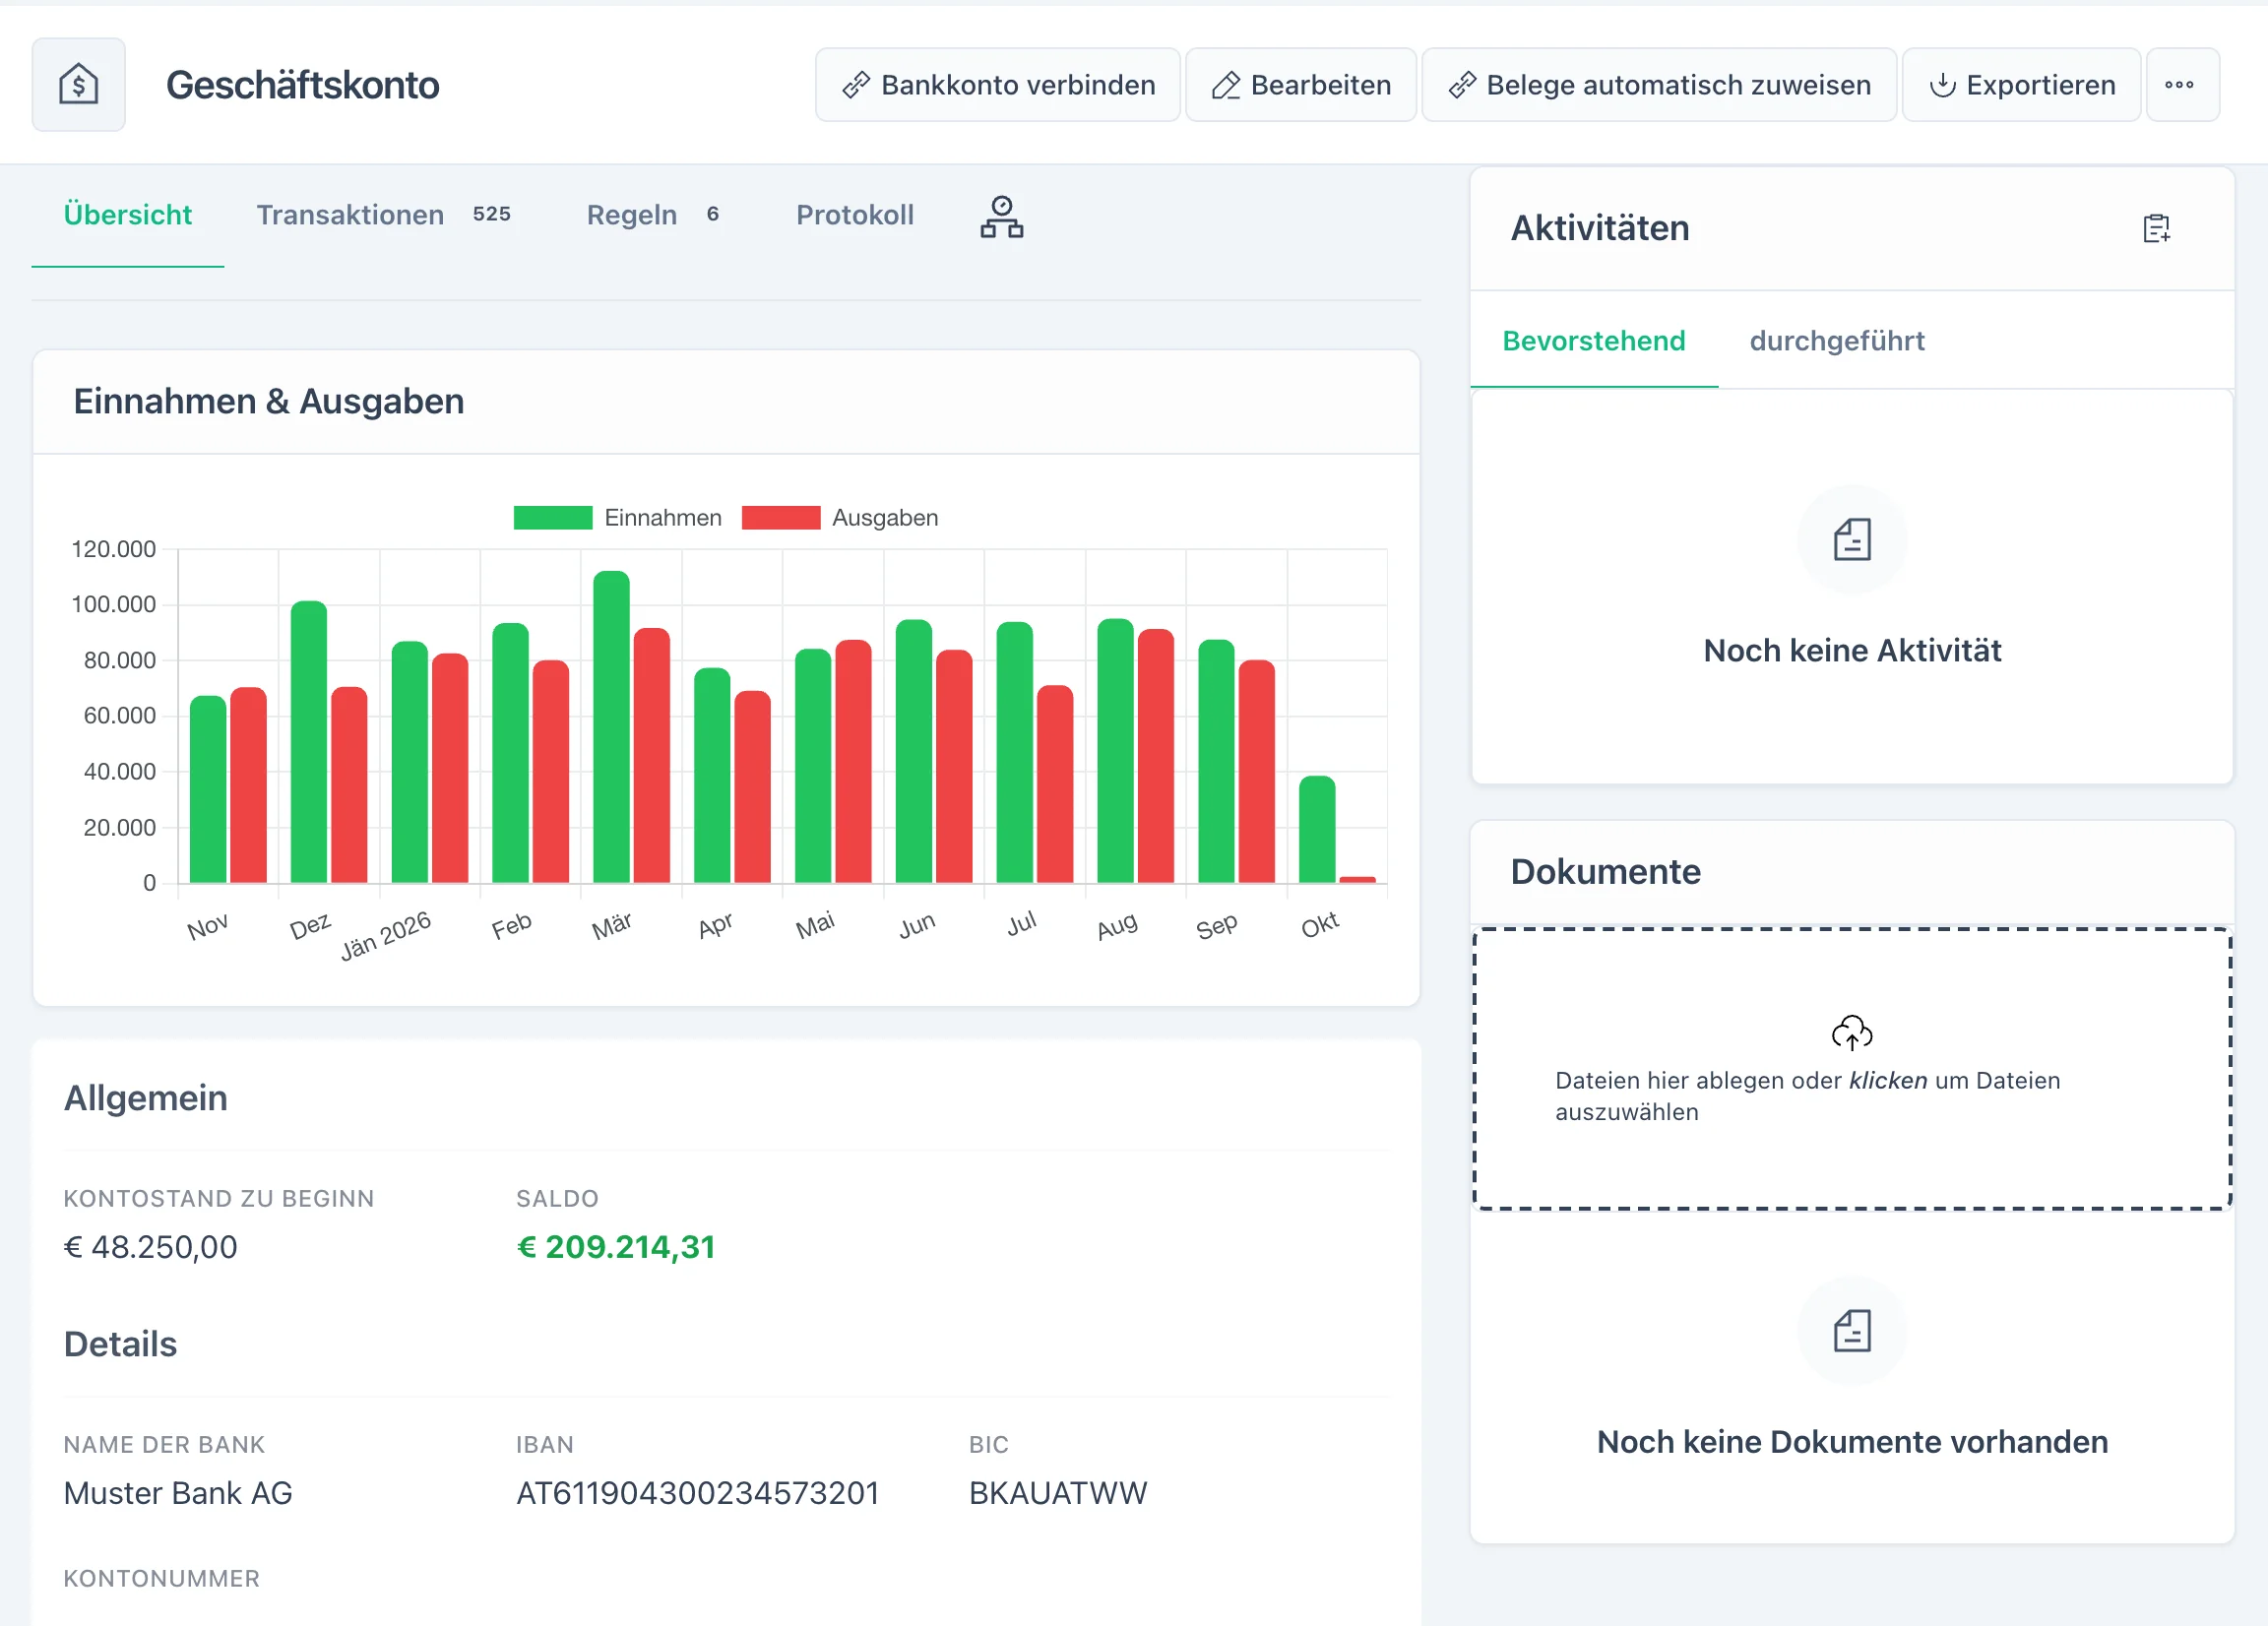The height and width of the screenshot is (1626, 2268).
Task: Click the red Dez expenses bar
Action: click(x=349, y=785)
